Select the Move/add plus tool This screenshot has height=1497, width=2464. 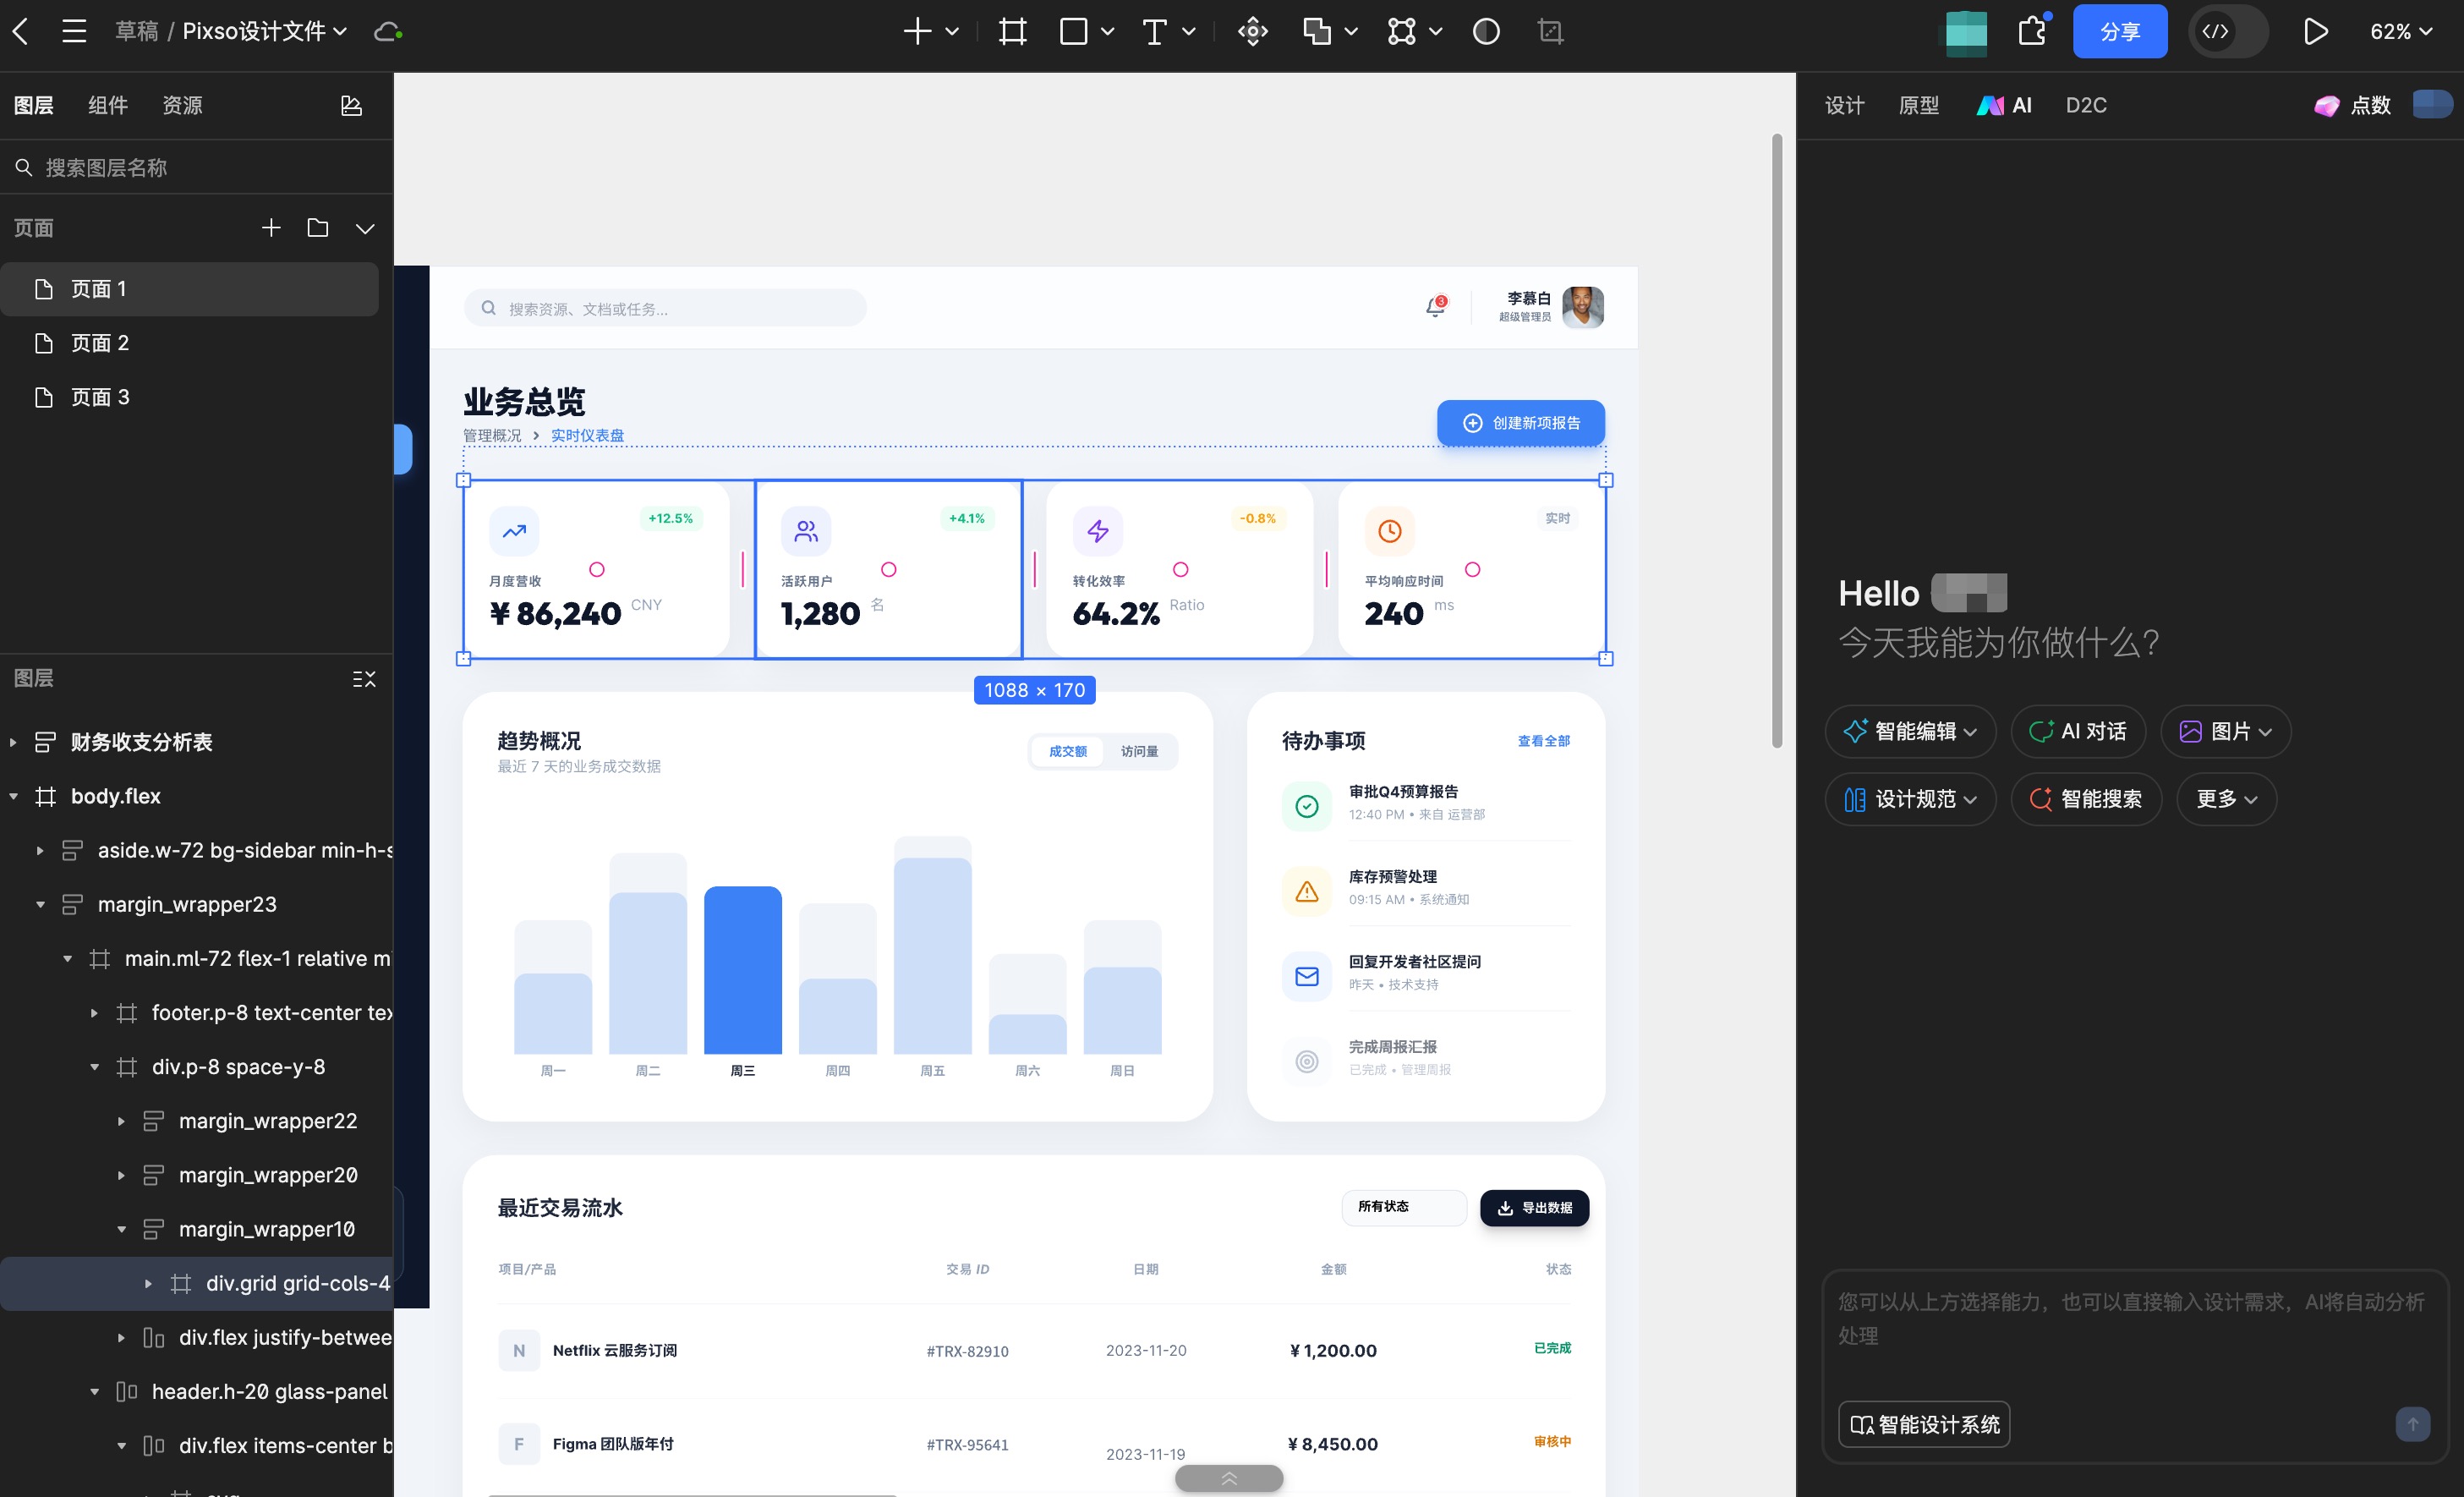pyautogui.click(x=917, y=31)
